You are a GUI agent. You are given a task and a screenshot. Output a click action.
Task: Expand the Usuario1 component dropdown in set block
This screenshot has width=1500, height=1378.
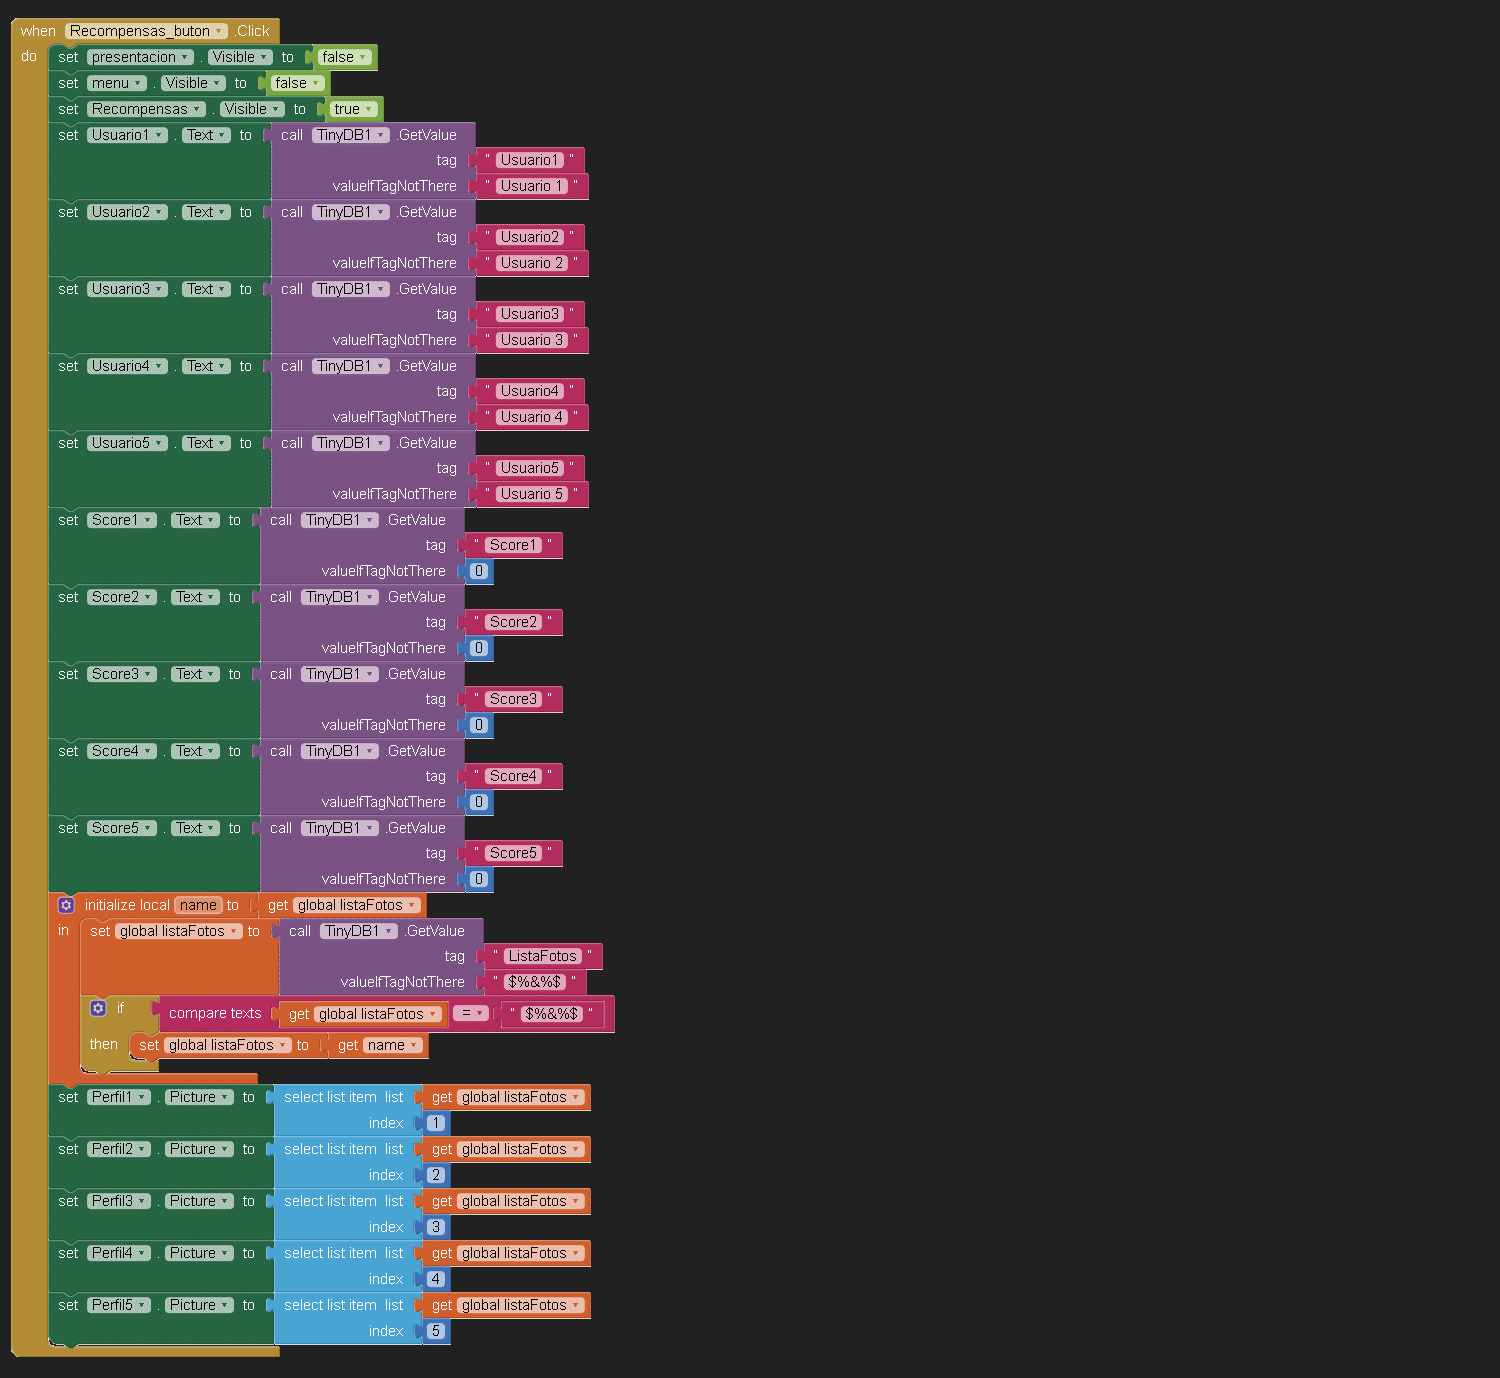158,135
